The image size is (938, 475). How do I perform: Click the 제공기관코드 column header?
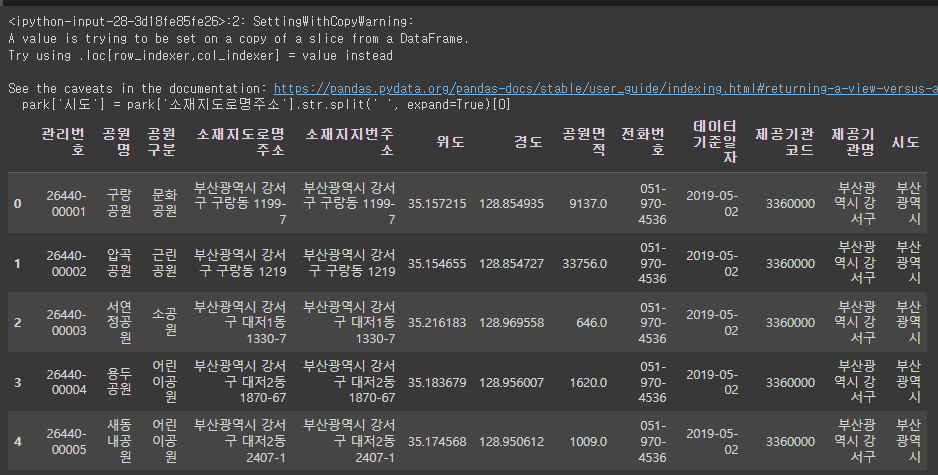[x=784, y=141]
